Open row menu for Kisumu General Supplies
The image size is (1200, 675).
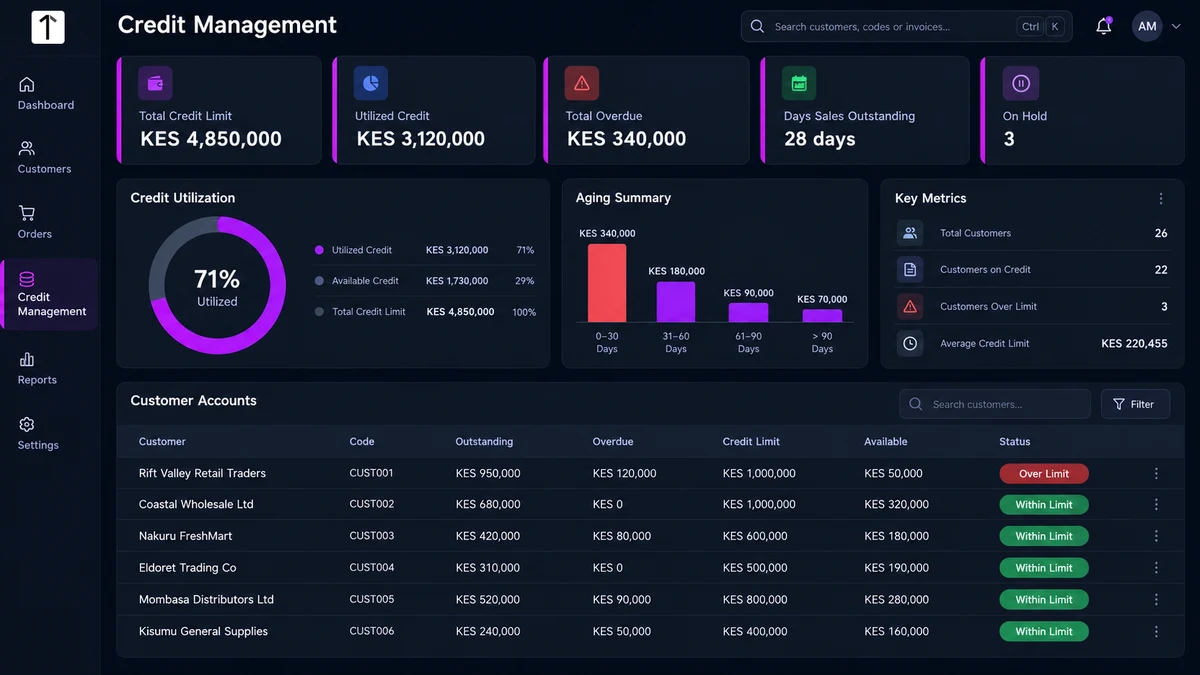coord(1156,632)
